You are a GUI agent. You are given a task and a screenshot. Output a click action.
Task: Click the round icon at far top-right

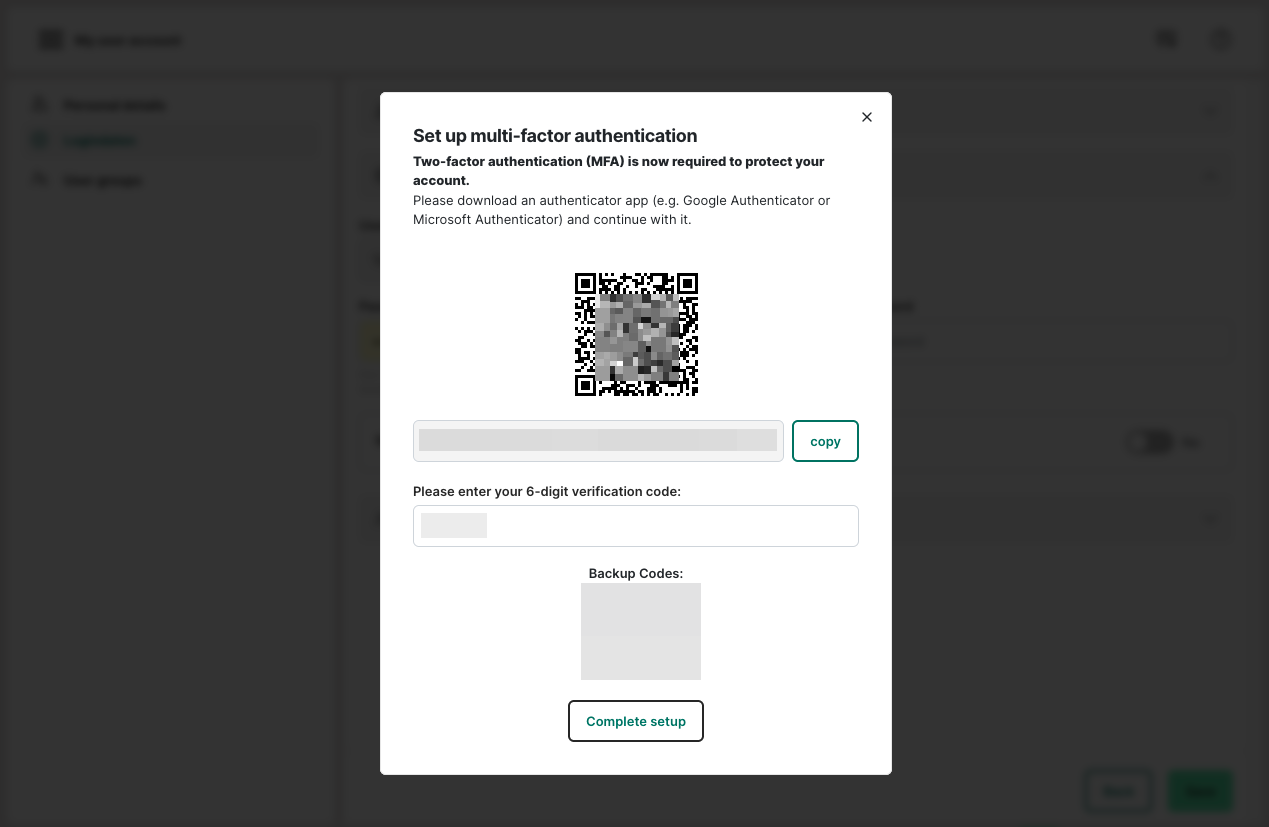[1220, 40]
